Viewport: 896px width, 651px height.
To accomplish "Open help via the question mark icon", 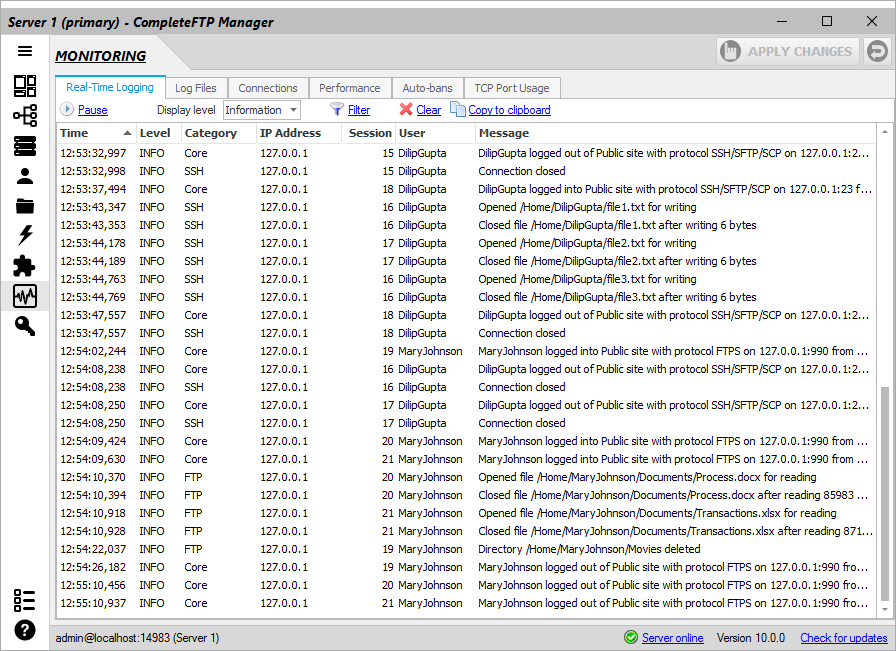I will 25,630.
